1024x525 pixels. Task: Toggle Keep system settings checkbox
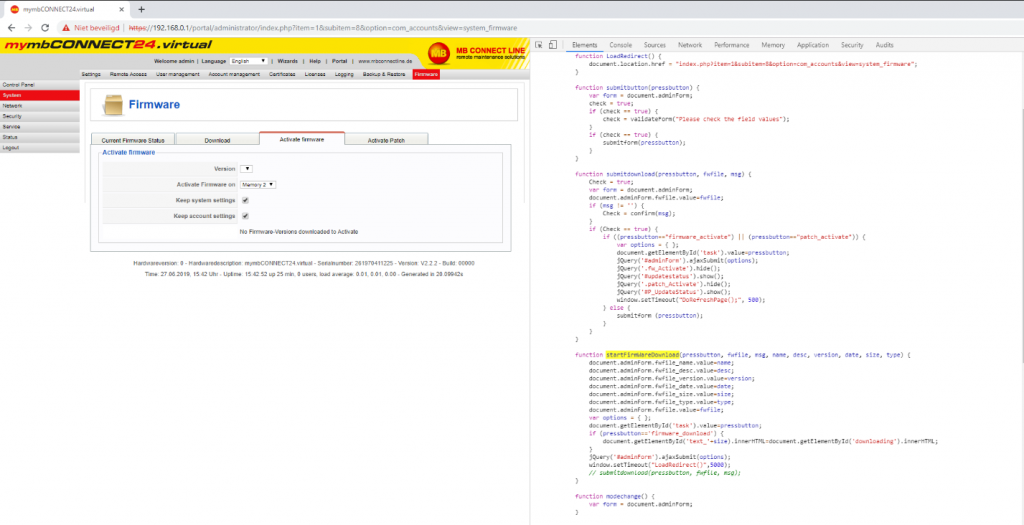(245, 200)
